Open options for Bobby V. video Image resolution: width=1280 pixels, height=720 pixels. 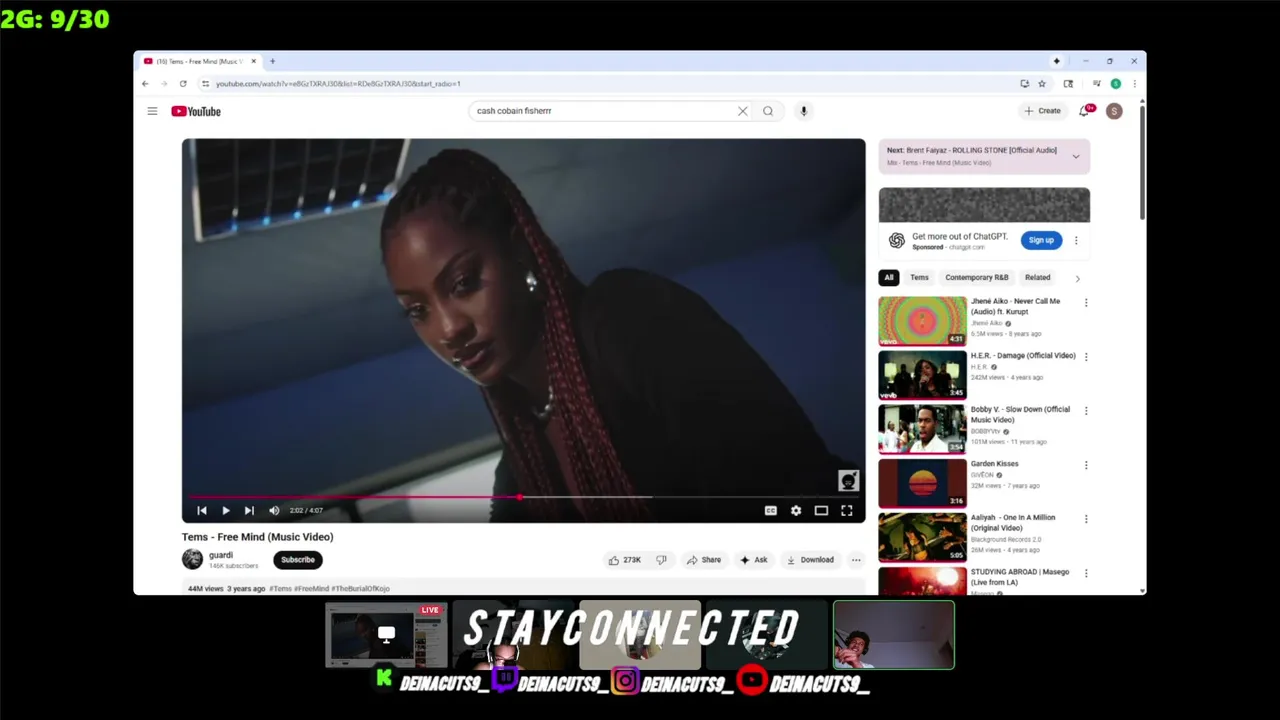[1086, 410]
